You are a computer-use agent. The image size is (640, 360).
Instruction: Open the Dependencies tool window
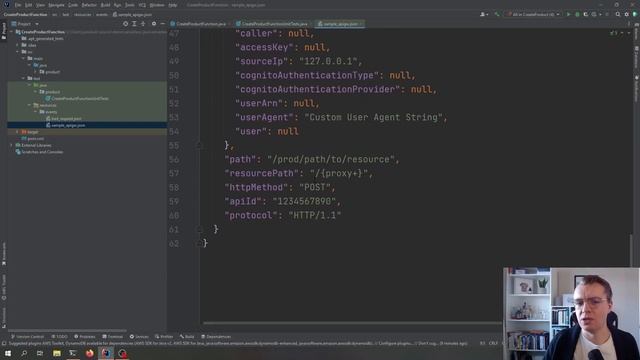coord(216,337)
